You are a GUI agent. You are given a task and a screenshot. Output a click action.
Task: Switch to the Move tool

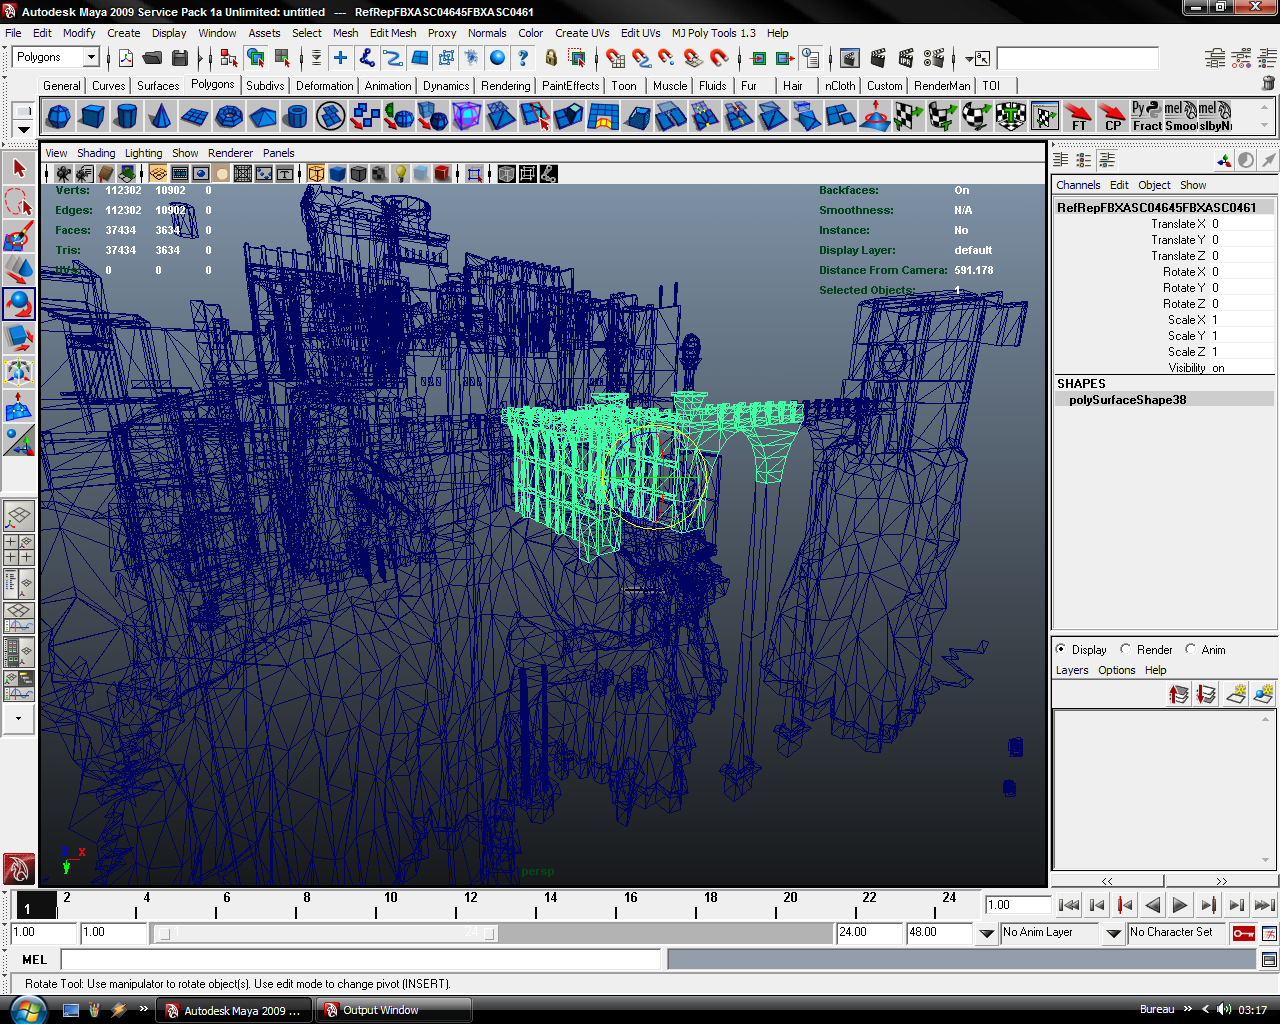19,270
